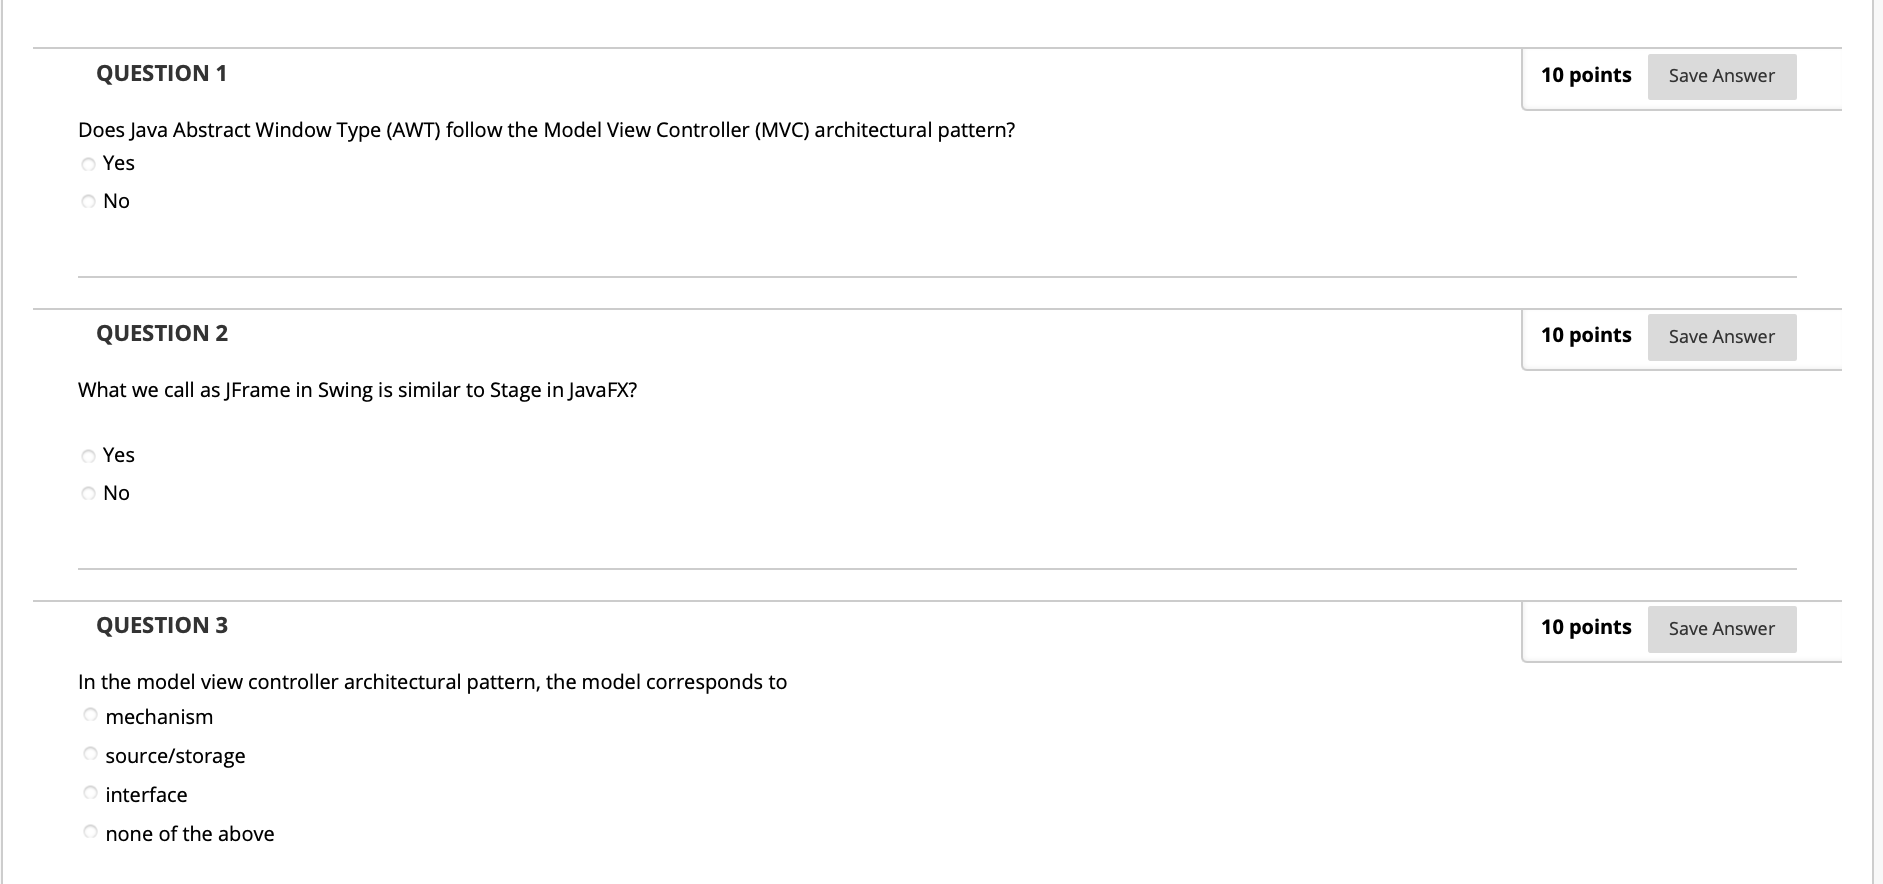
Task: Select "Yes" for Question 1
Action: point(88,163)
